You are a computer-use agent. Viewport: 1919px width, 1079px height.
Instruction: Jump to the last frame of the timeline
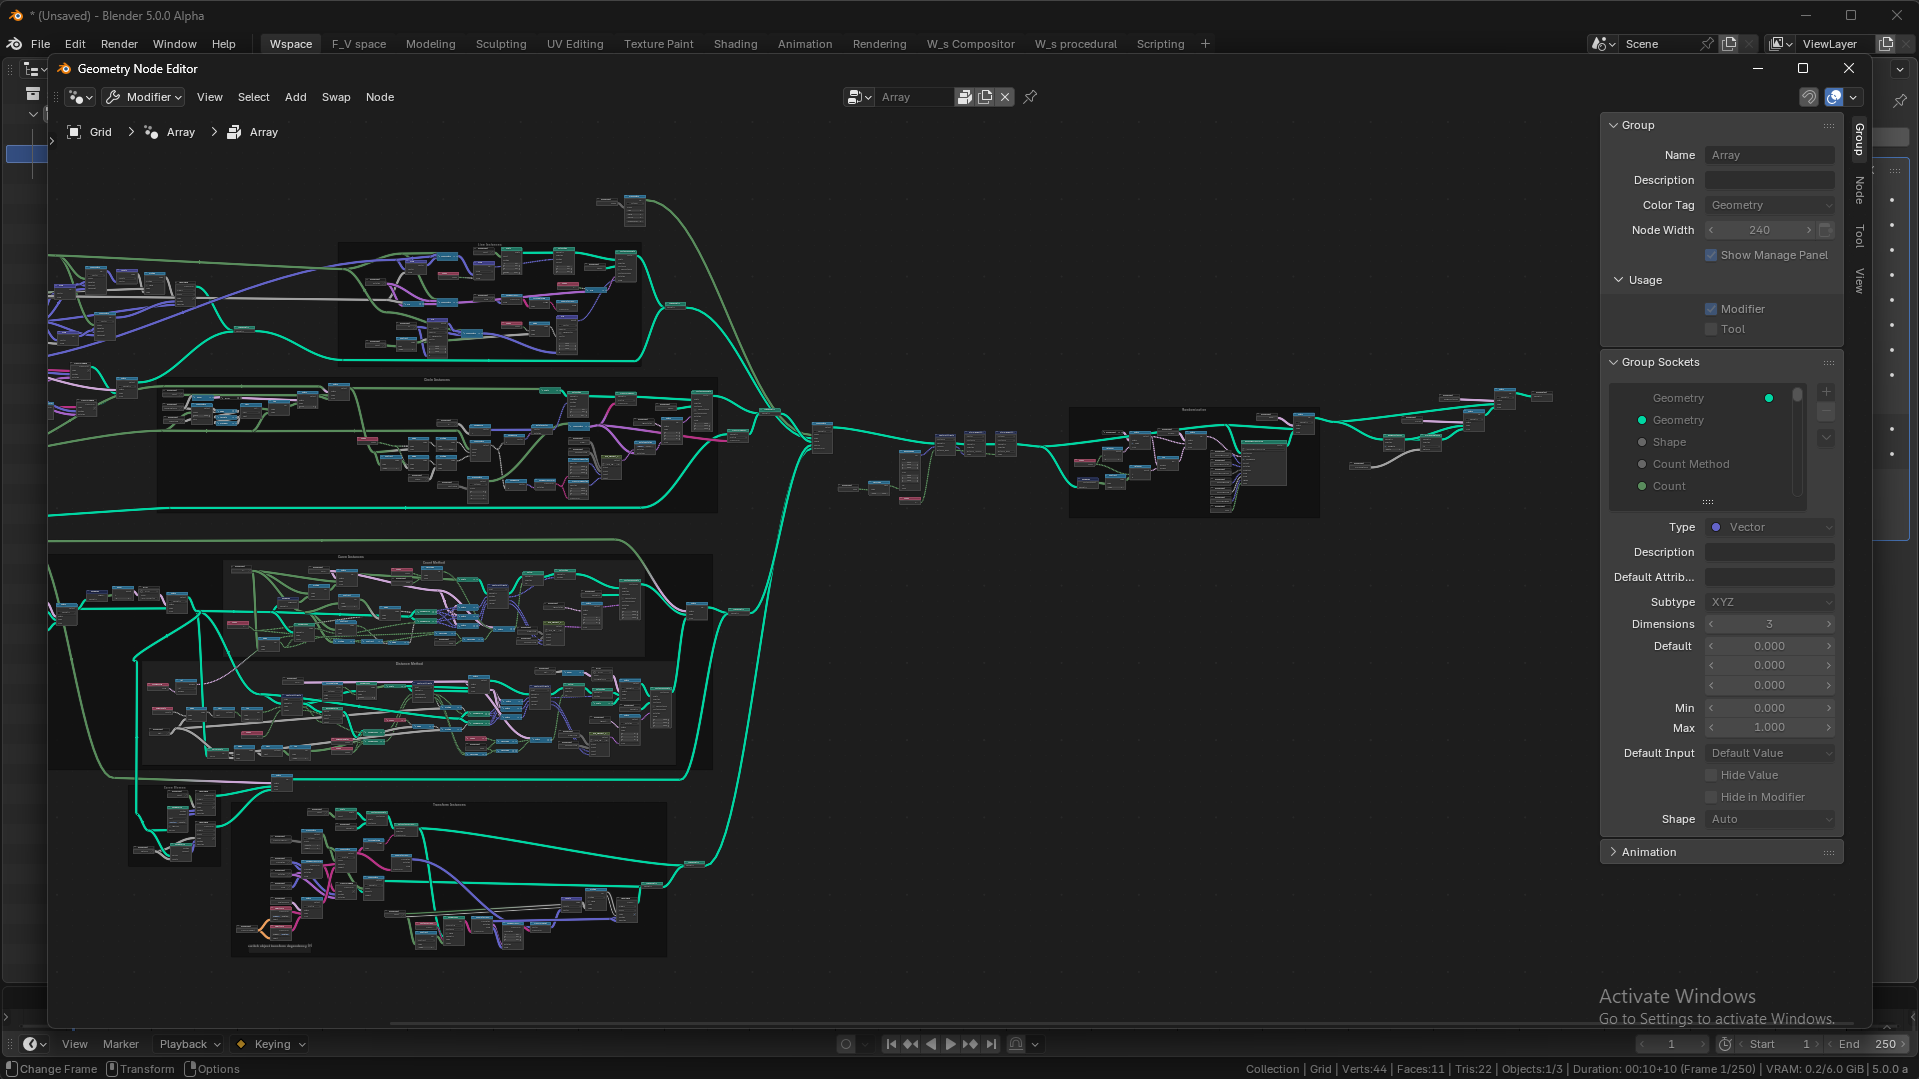point(991,1044)
